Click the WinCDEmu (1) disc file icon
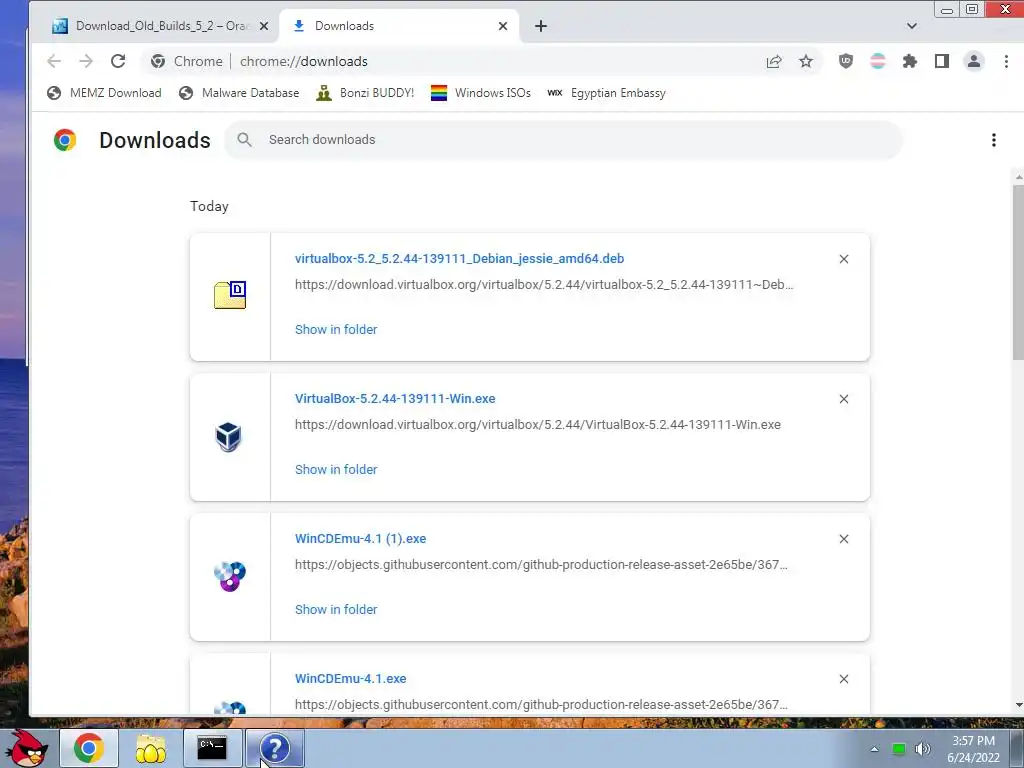The height and width of the screenshot is (768, 1024). 230,576
